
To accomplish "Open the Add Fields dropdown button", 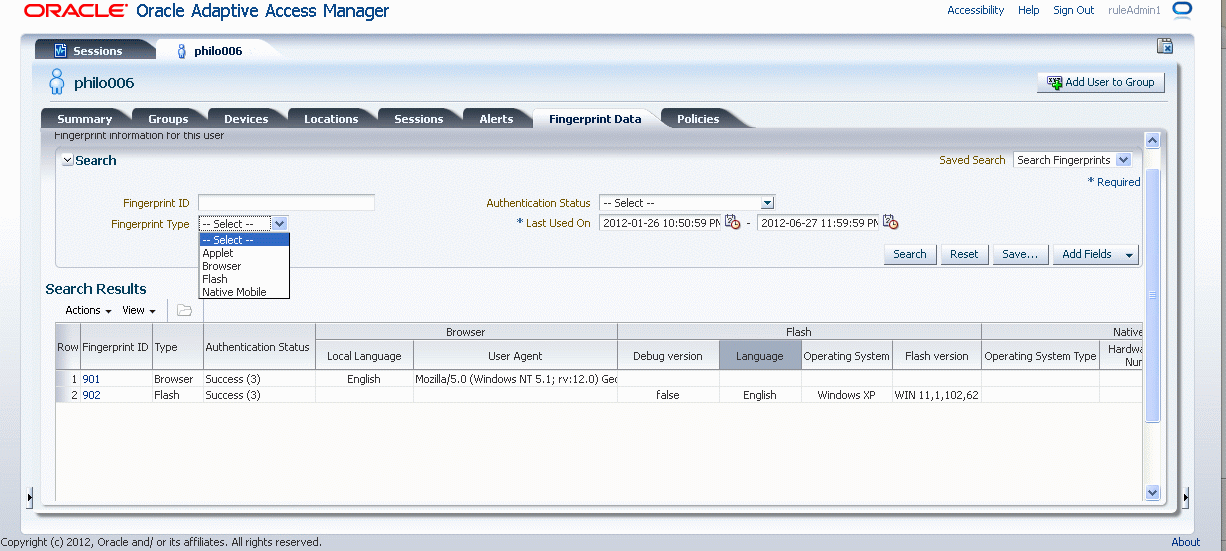I will click(x=1096, y=254).
